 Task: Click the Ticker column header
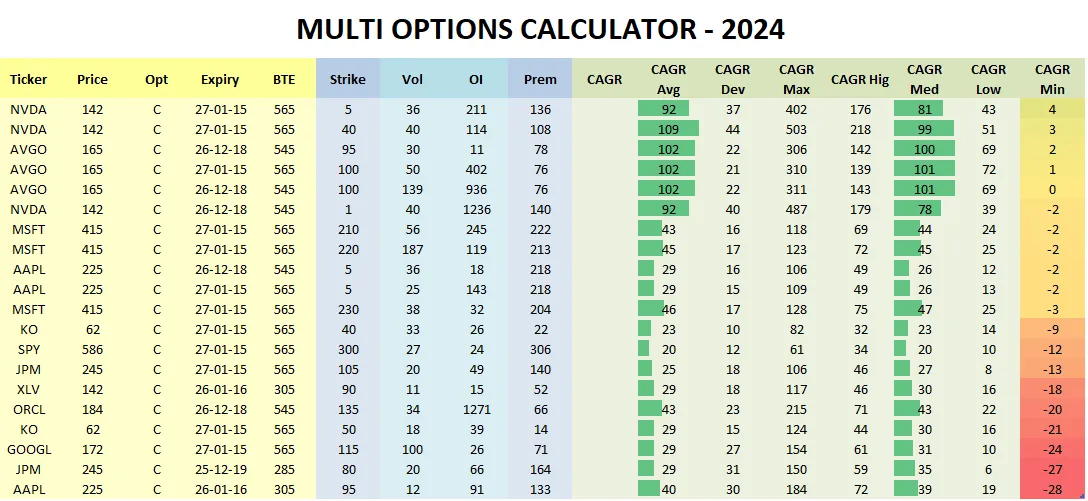29,79
